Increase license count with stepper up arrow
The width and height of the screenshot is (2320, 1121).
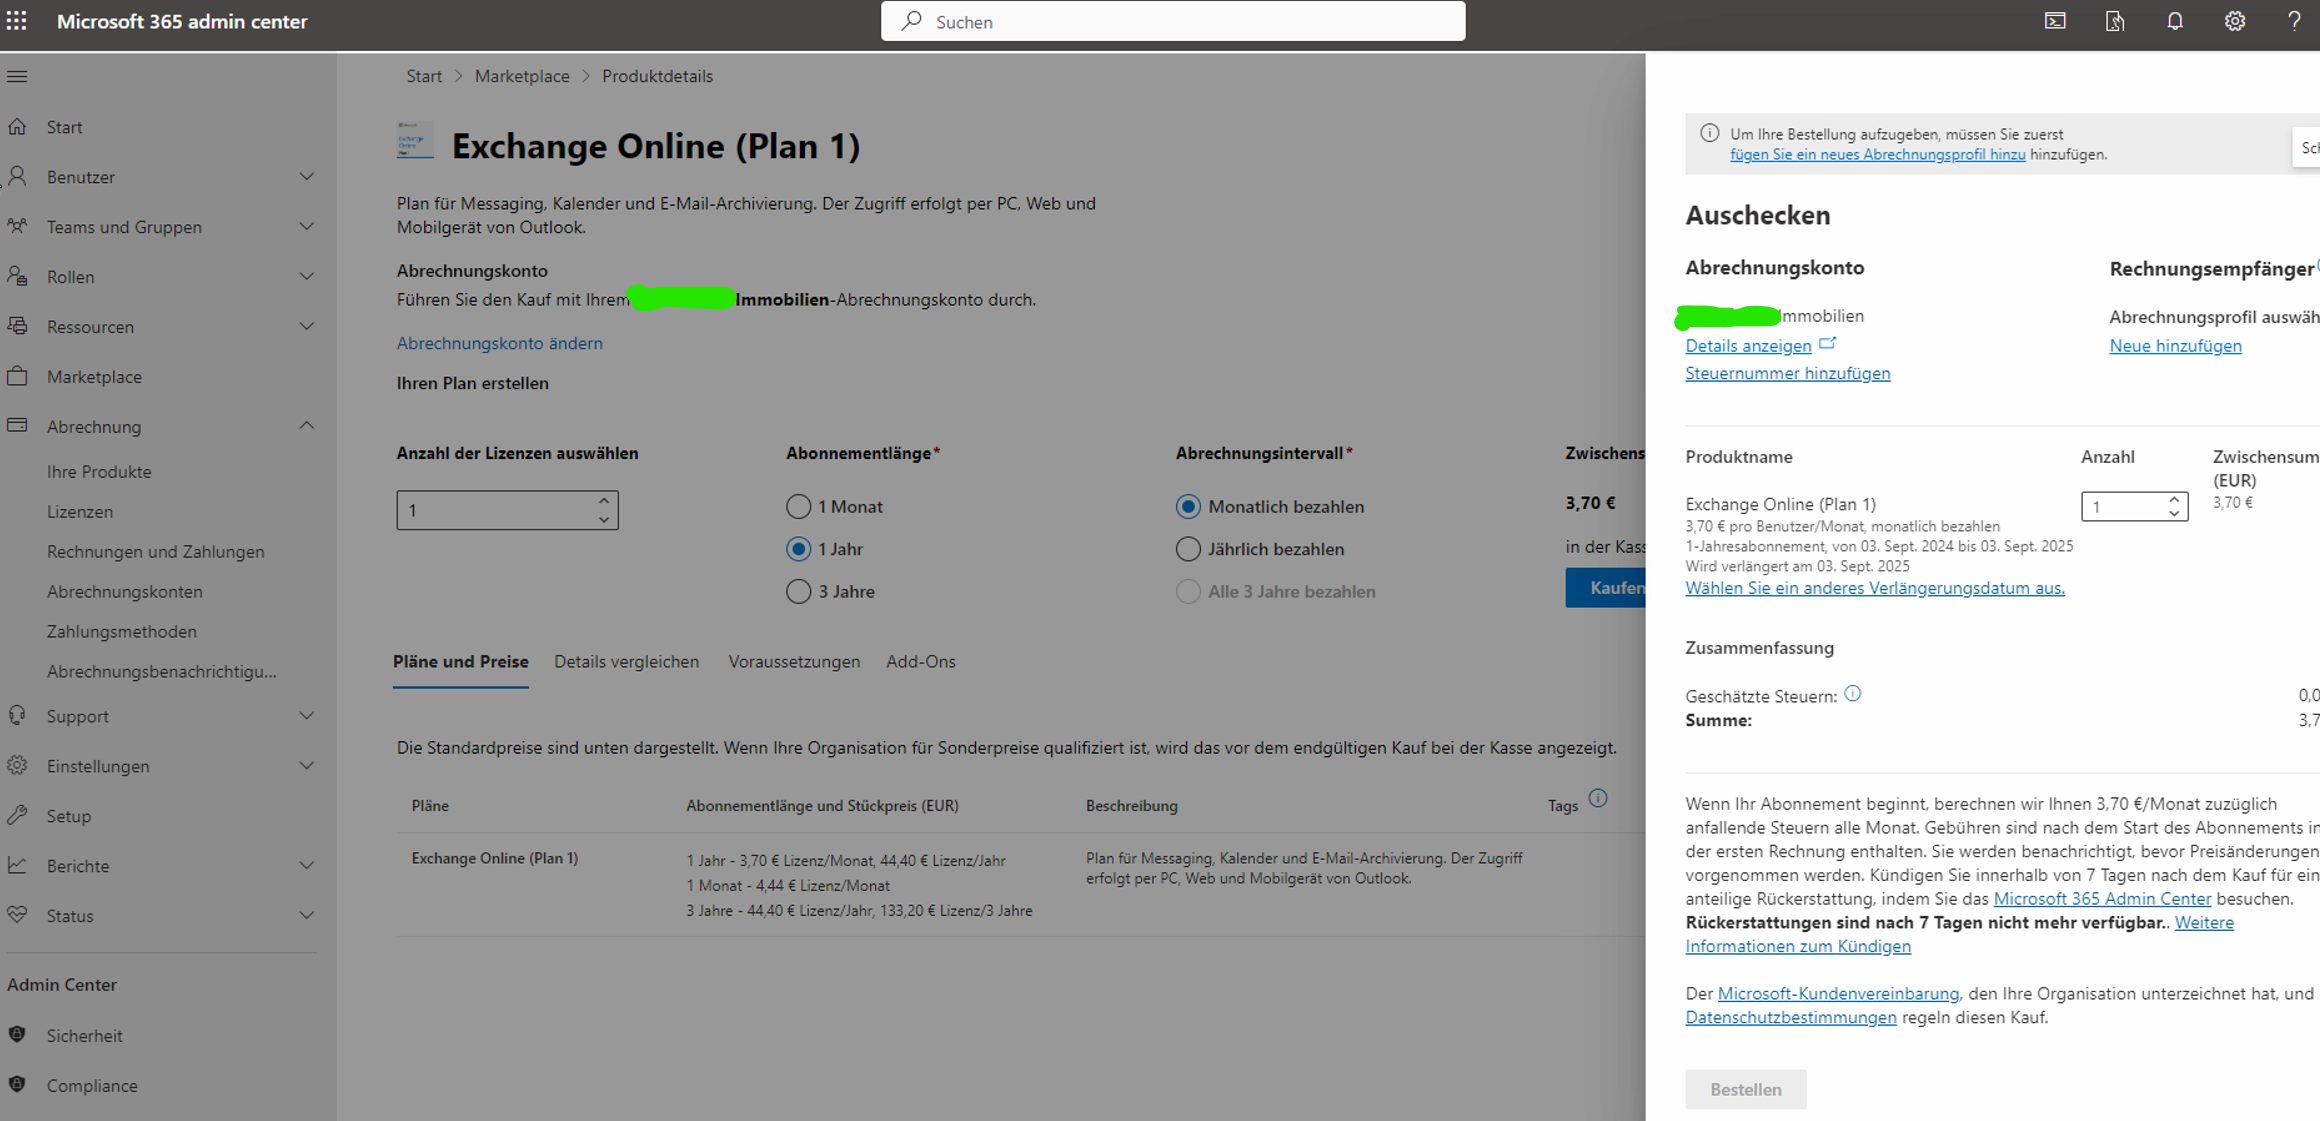[x=603, y=501]
